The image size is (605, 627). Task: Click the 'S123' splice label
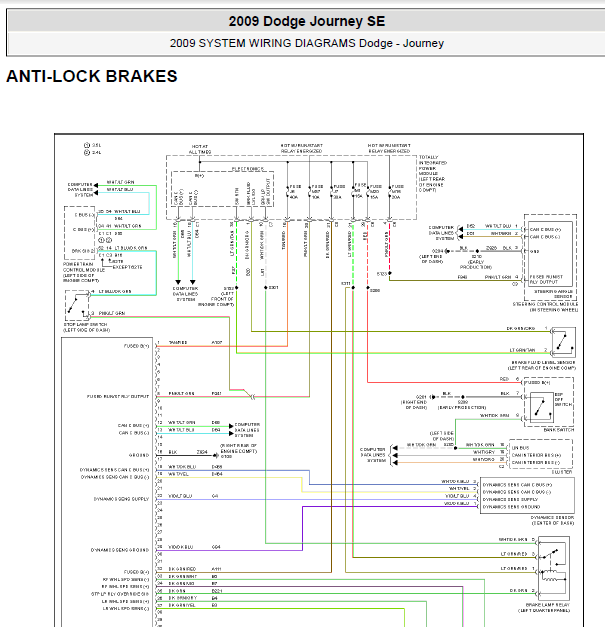pyautogui.click(x=381, y=274)
